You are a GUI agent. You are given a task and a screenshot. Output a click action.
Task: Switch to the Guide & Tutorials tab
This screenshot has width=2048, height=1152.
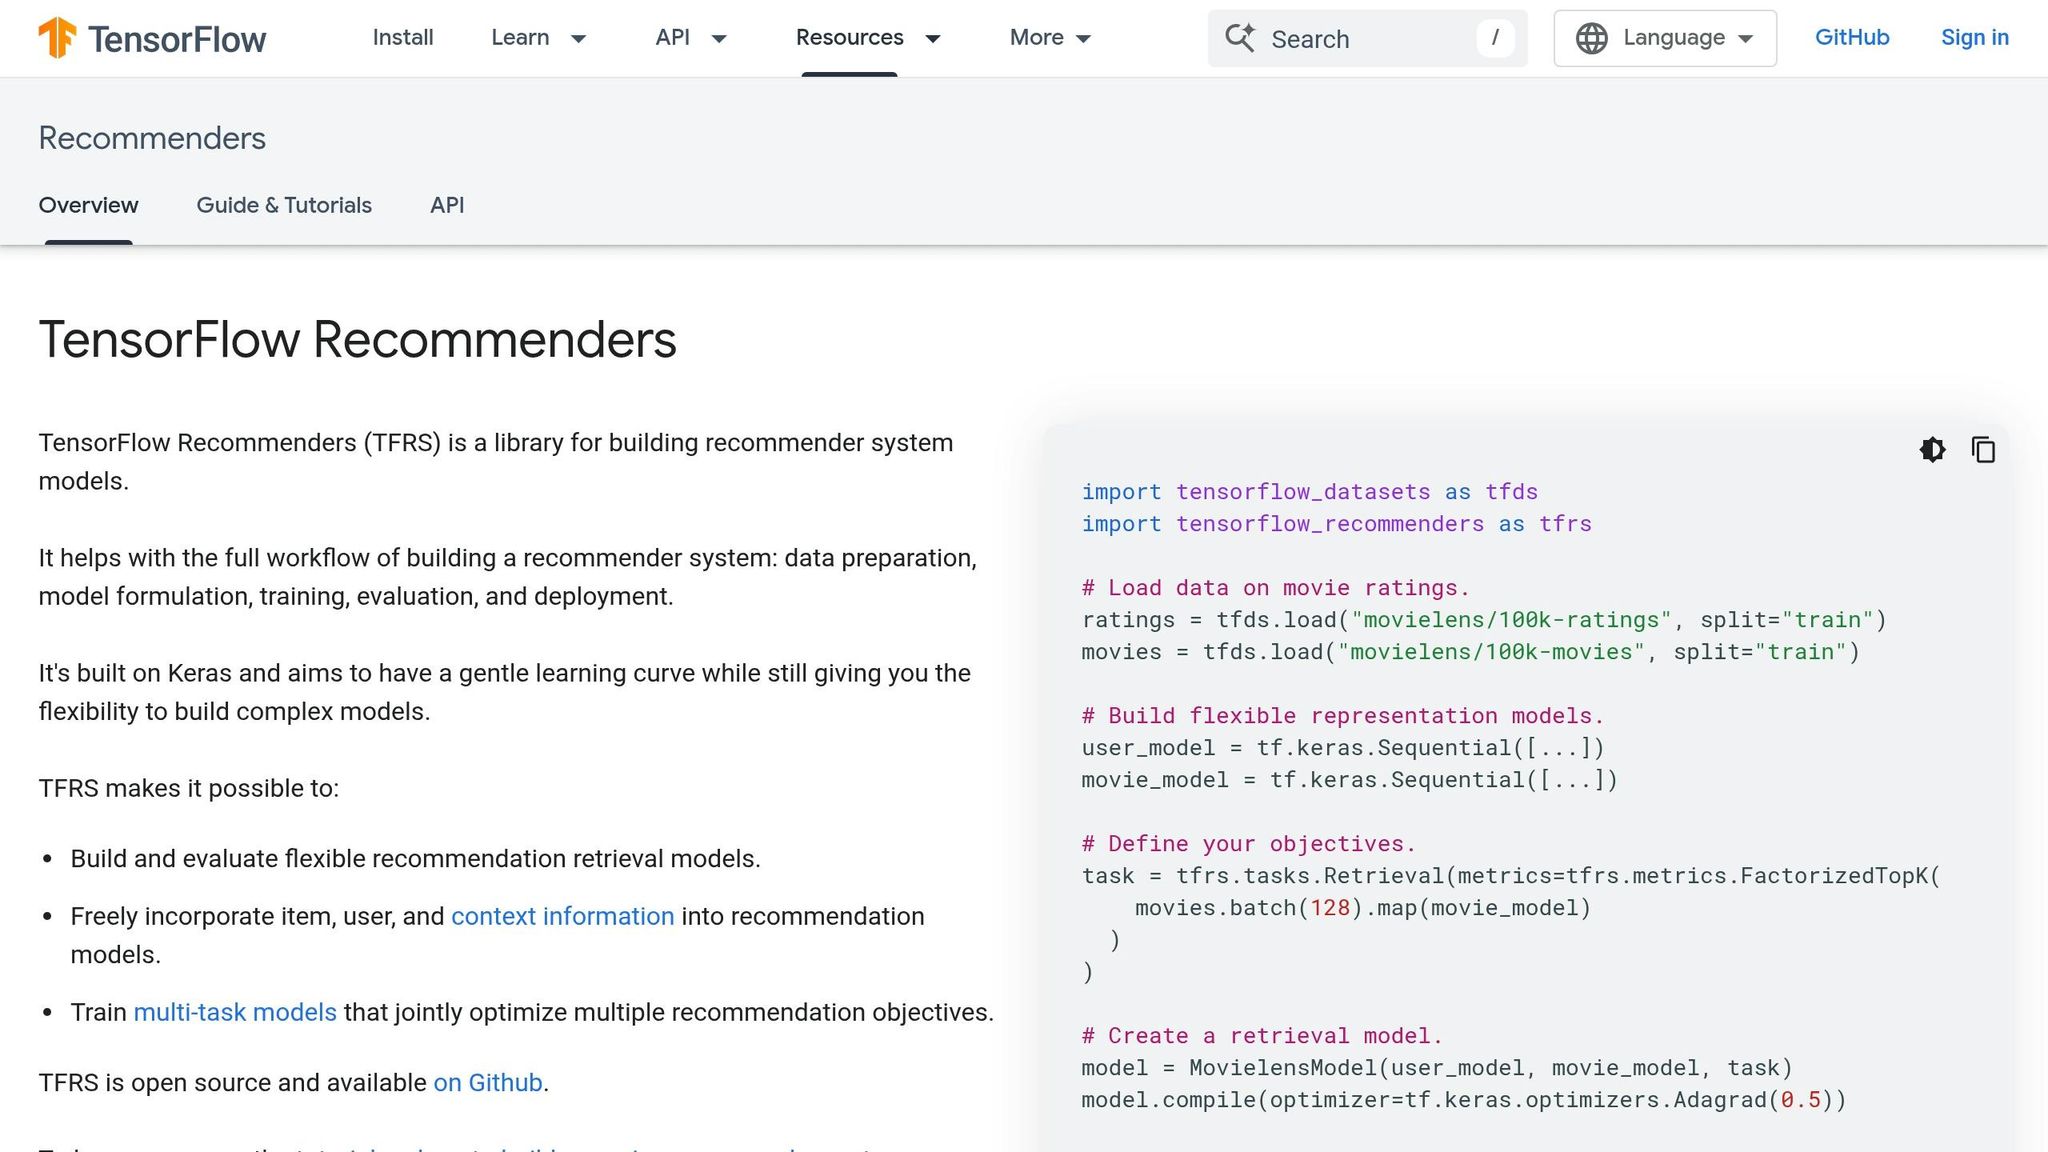click(284, 205)
